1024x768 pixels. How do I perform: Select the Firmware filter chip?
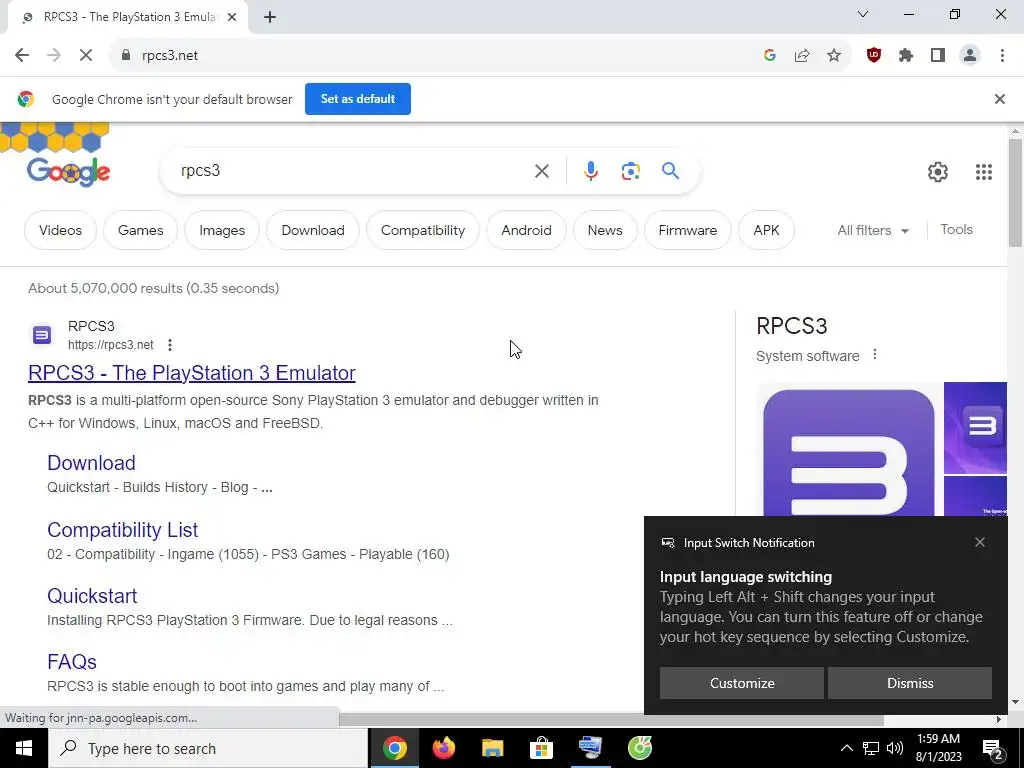coord(688,230)
